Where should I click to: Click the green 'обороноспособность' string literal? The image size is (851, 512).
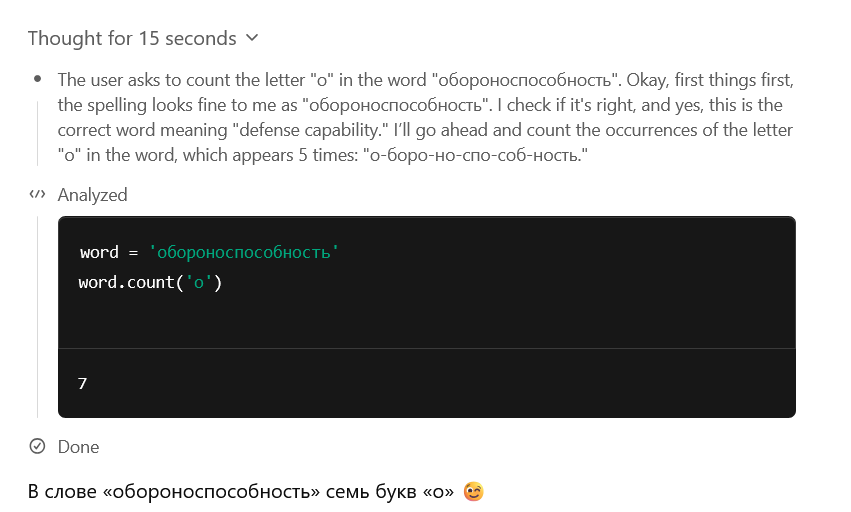pos(244,252)
